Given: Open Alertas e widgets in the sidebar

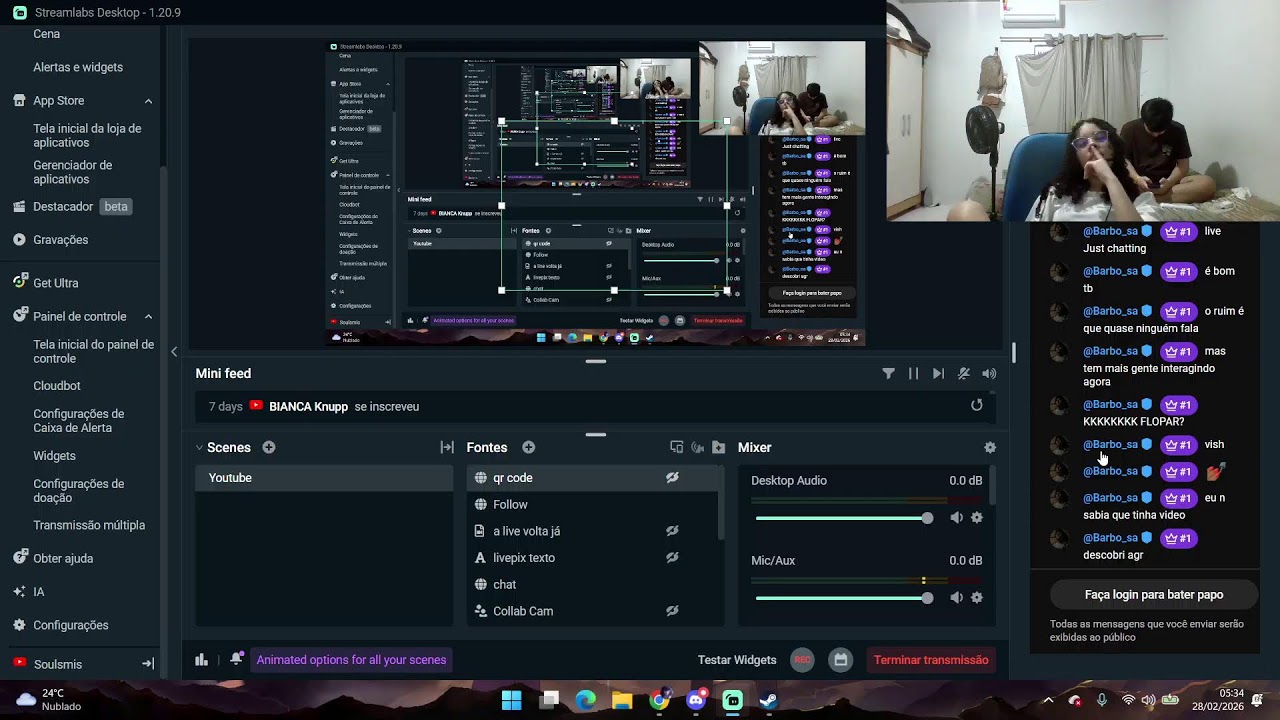Looking at the screenshot, I should pyautogui.click(x=78, y=67).
